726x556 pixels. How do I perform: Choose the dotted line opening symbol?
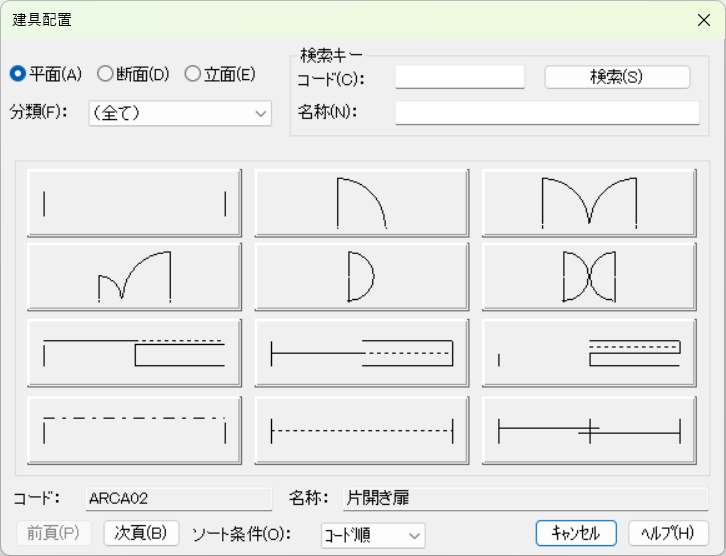[361, 431]
